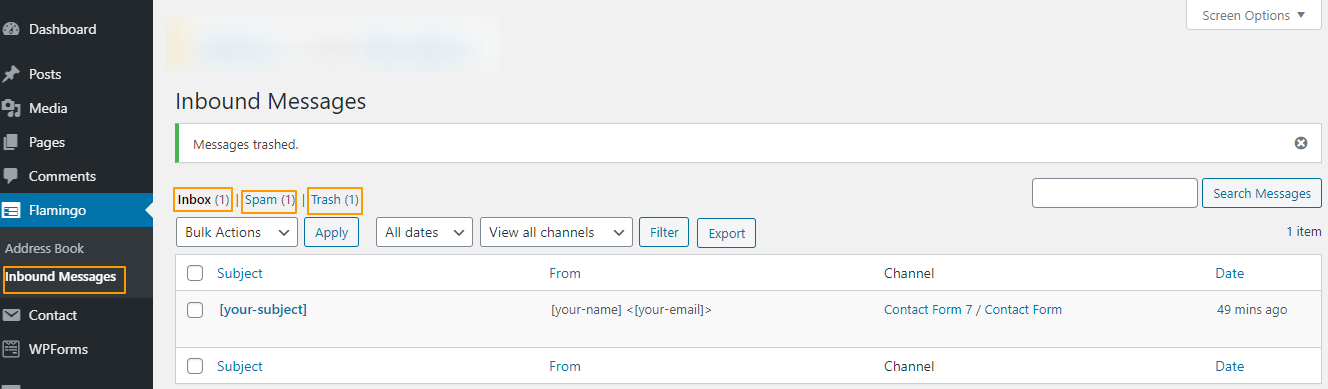The width and height of the screenshot is (1328, 389).
Task: Open the Dashboard gauge icon
Action: [x=12, y=29]
